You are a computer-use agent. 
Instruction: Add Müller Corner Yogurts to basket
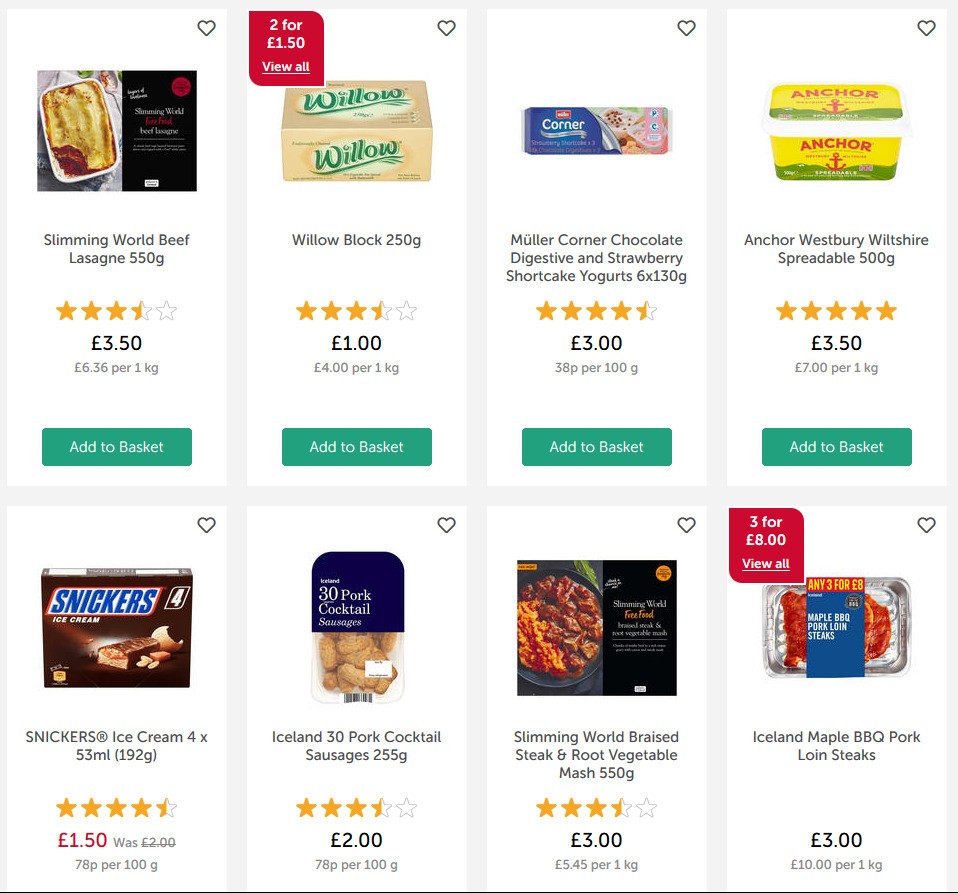596,447
